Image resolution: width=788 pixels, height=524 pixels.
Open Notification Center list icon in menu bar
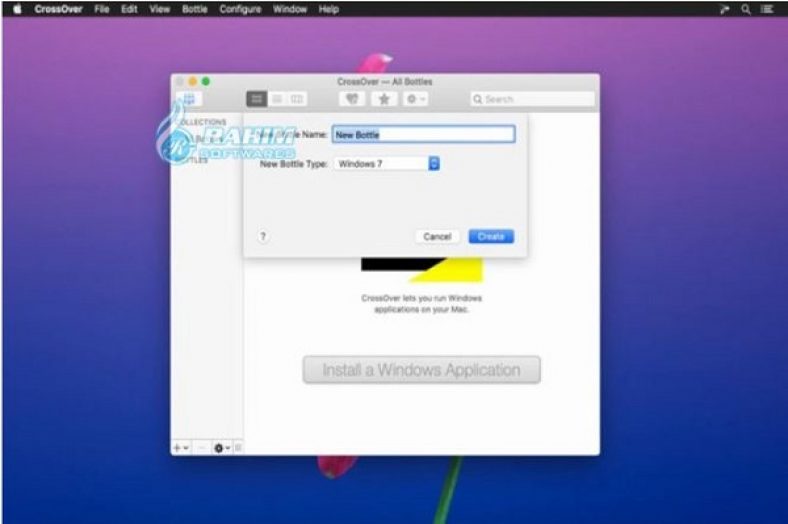(767, 9)
